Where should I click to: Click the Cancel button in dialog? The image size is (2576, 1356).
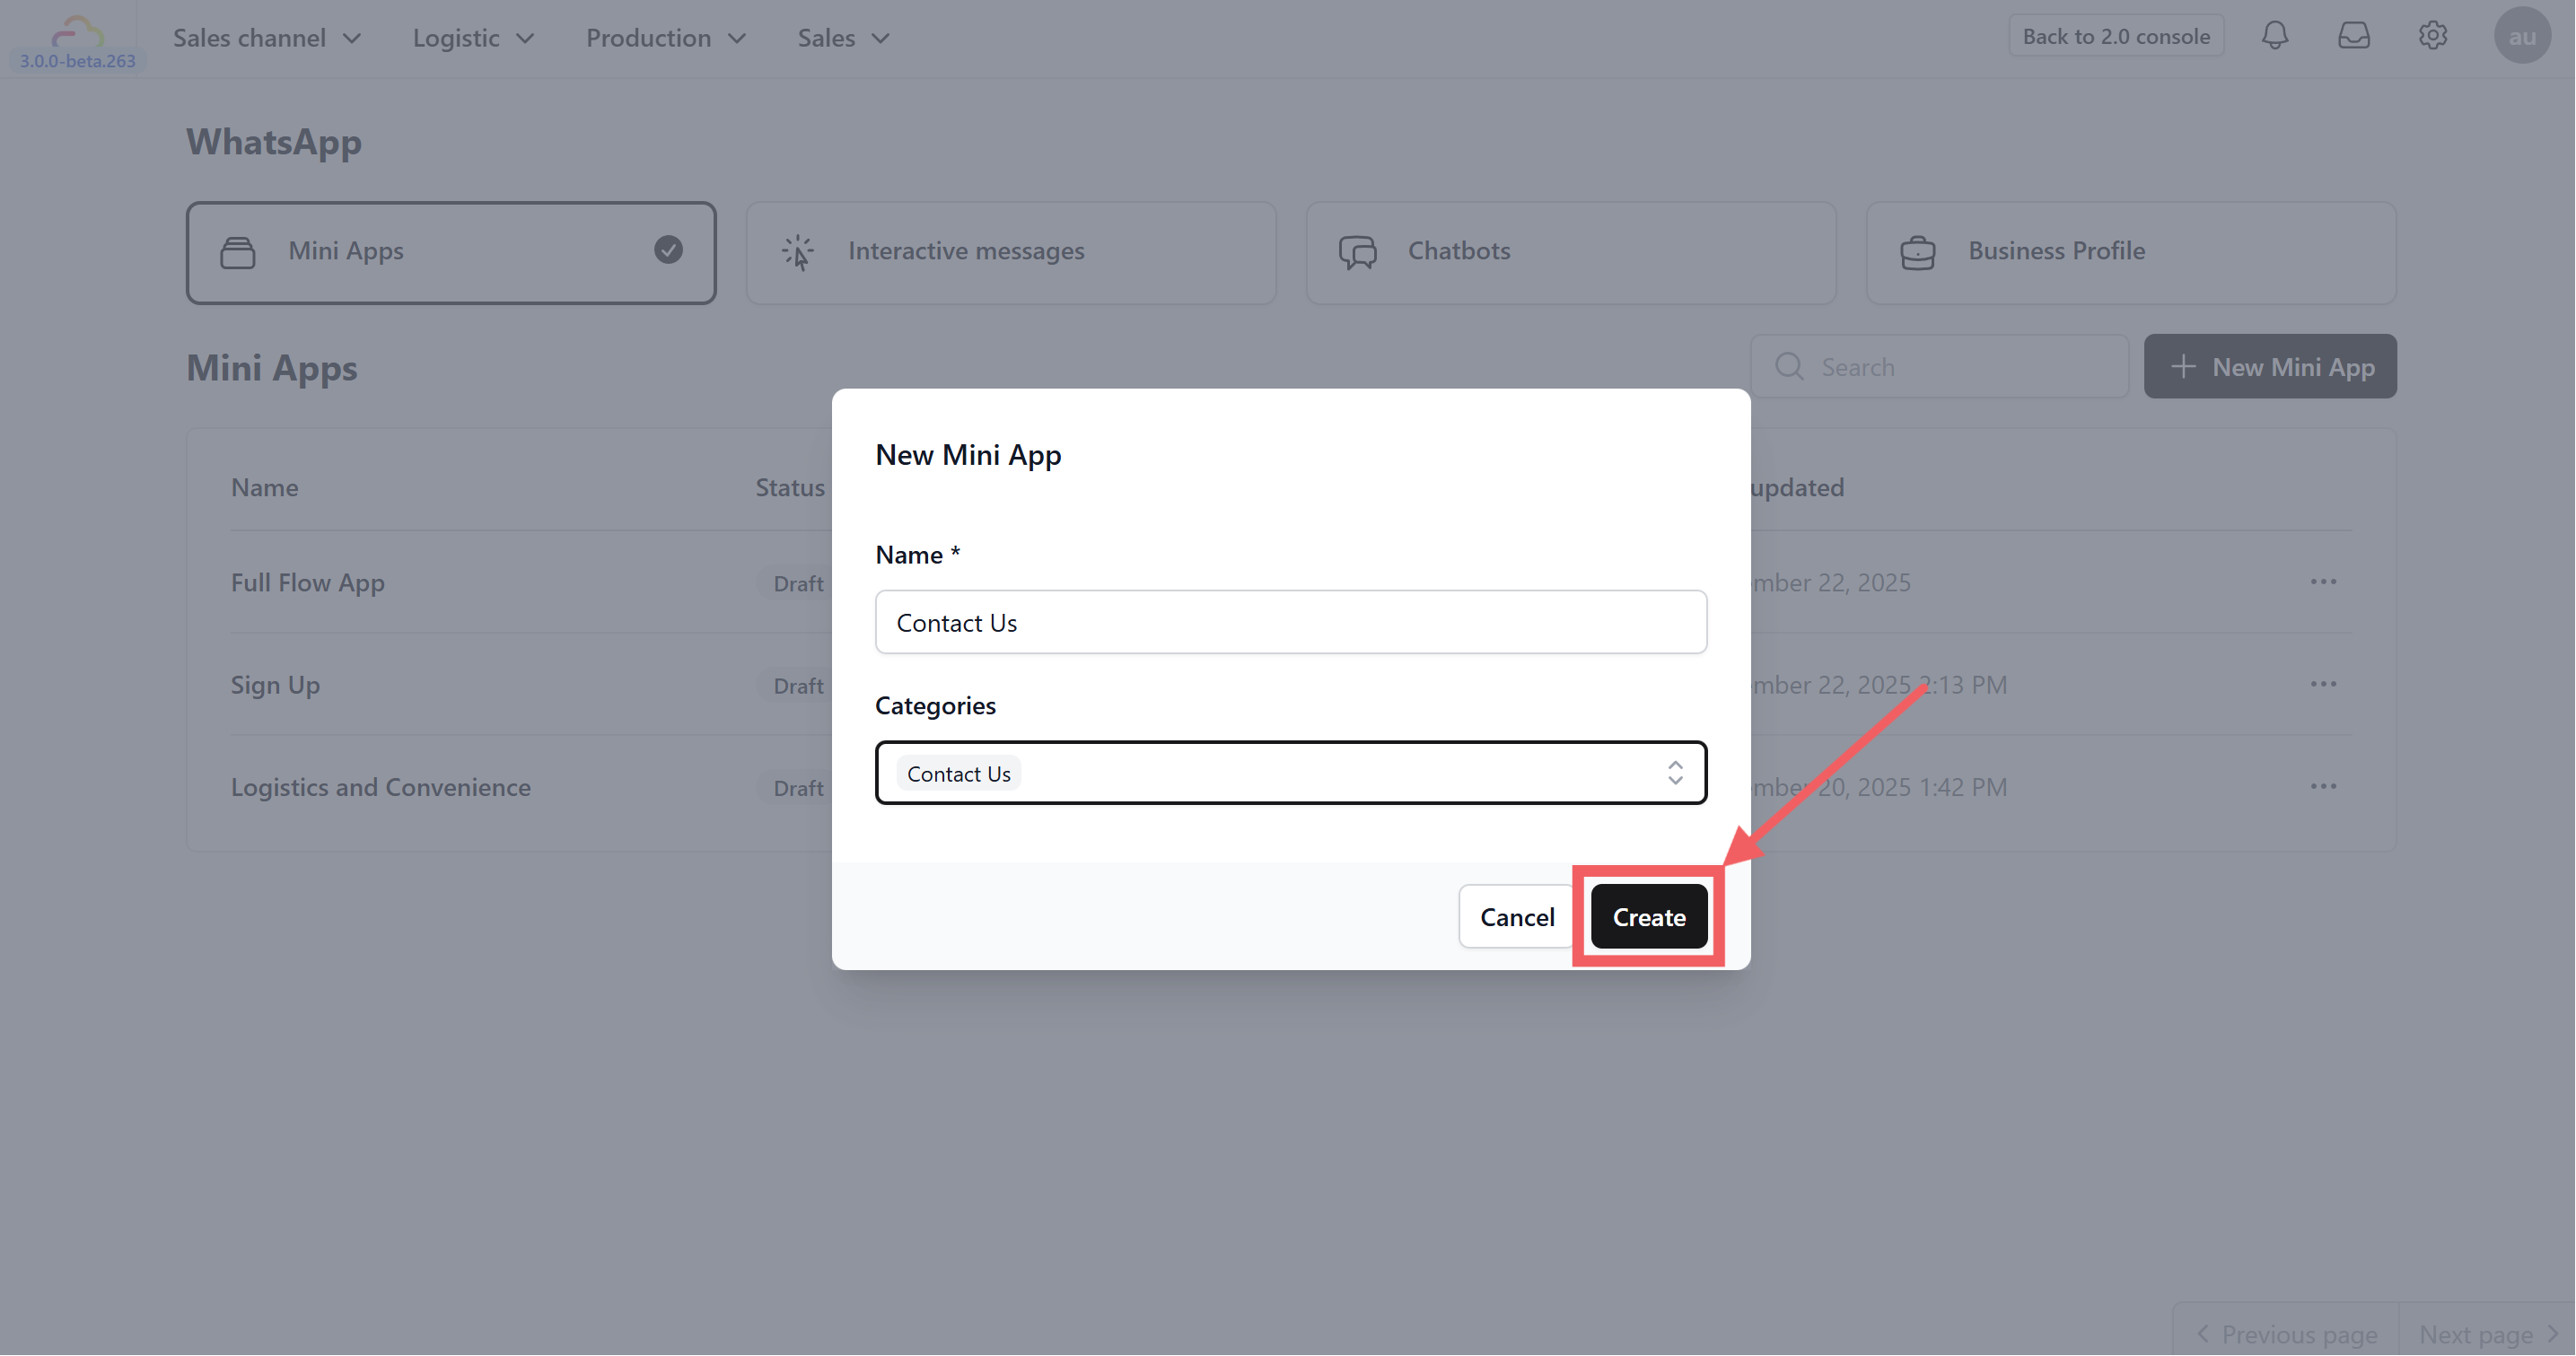click(x=1517, y=917)
